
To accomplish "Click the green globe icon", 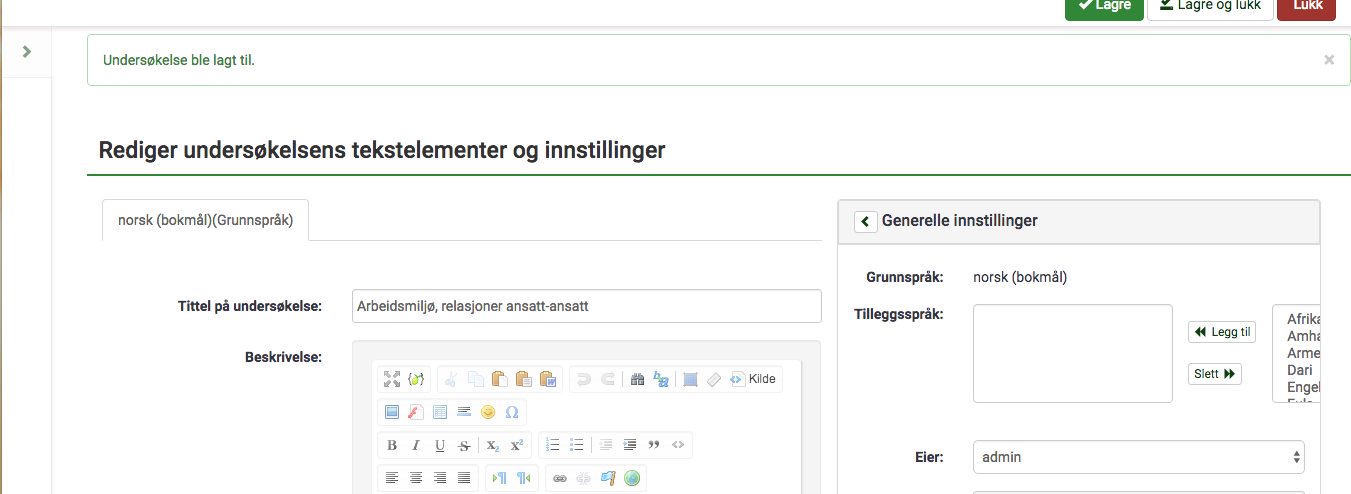I will pyautogui.click(x=632, y=478).
